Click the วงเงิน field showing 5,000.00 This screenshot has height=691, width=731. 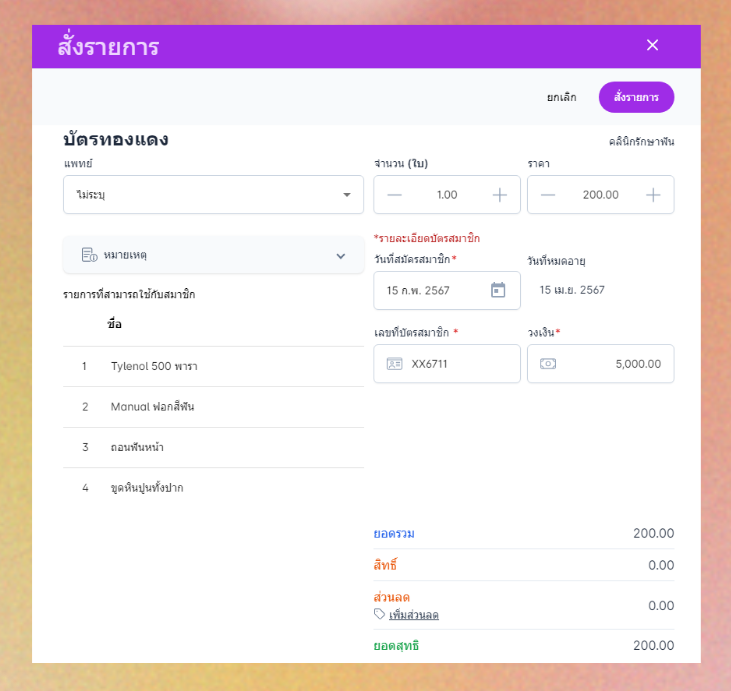tap(600, 364)
